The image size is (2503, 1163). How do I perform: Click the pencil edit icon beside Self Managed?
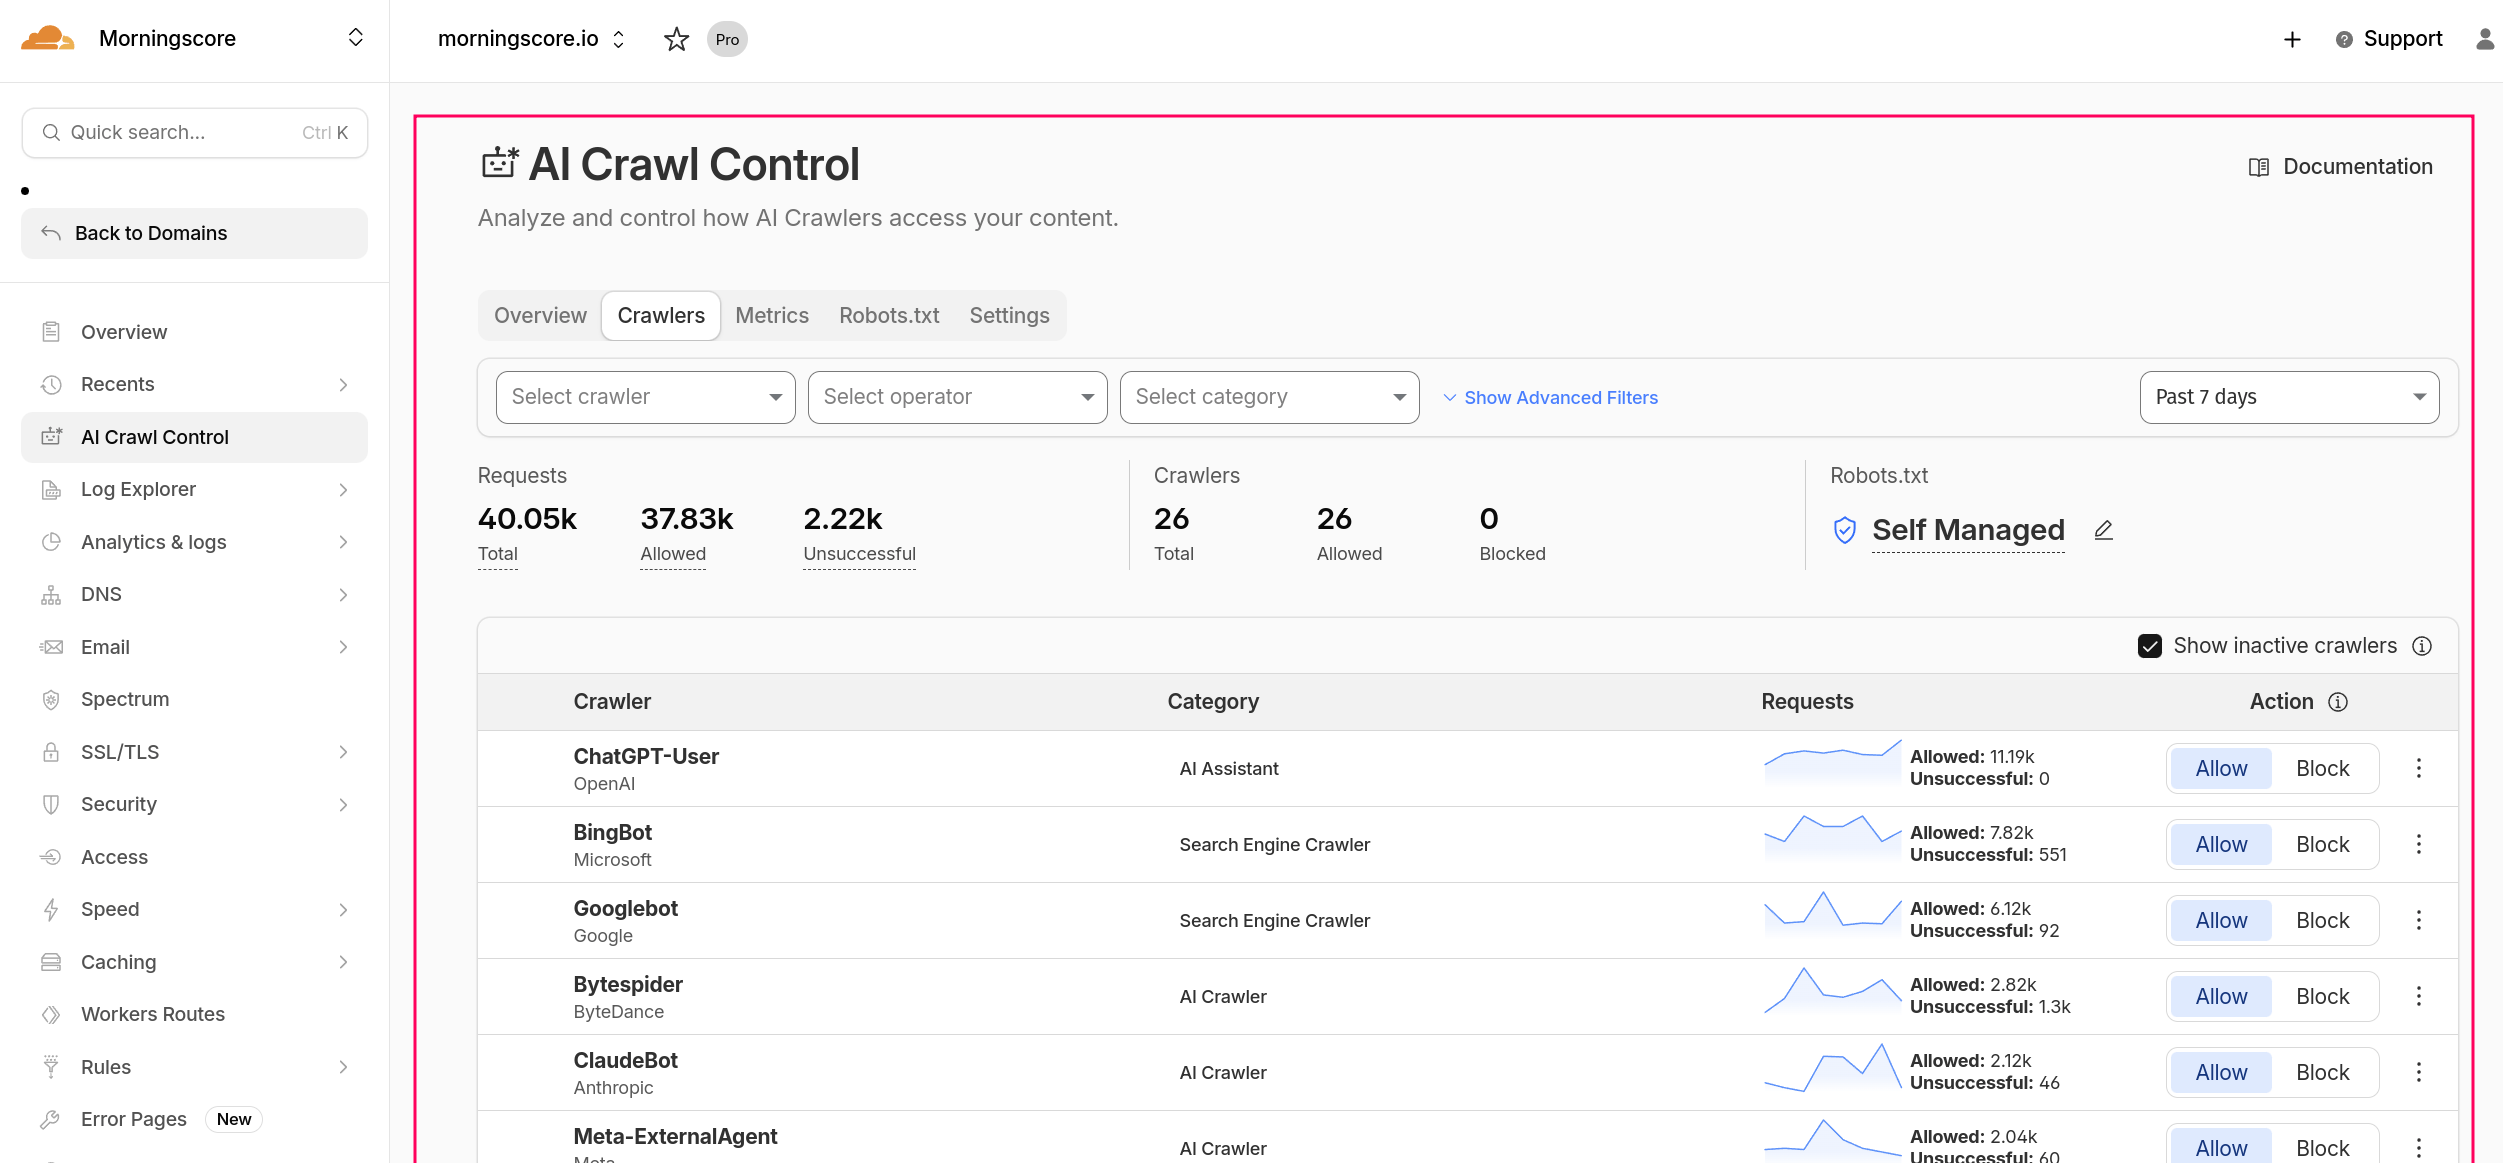(x=2103, y=530)
